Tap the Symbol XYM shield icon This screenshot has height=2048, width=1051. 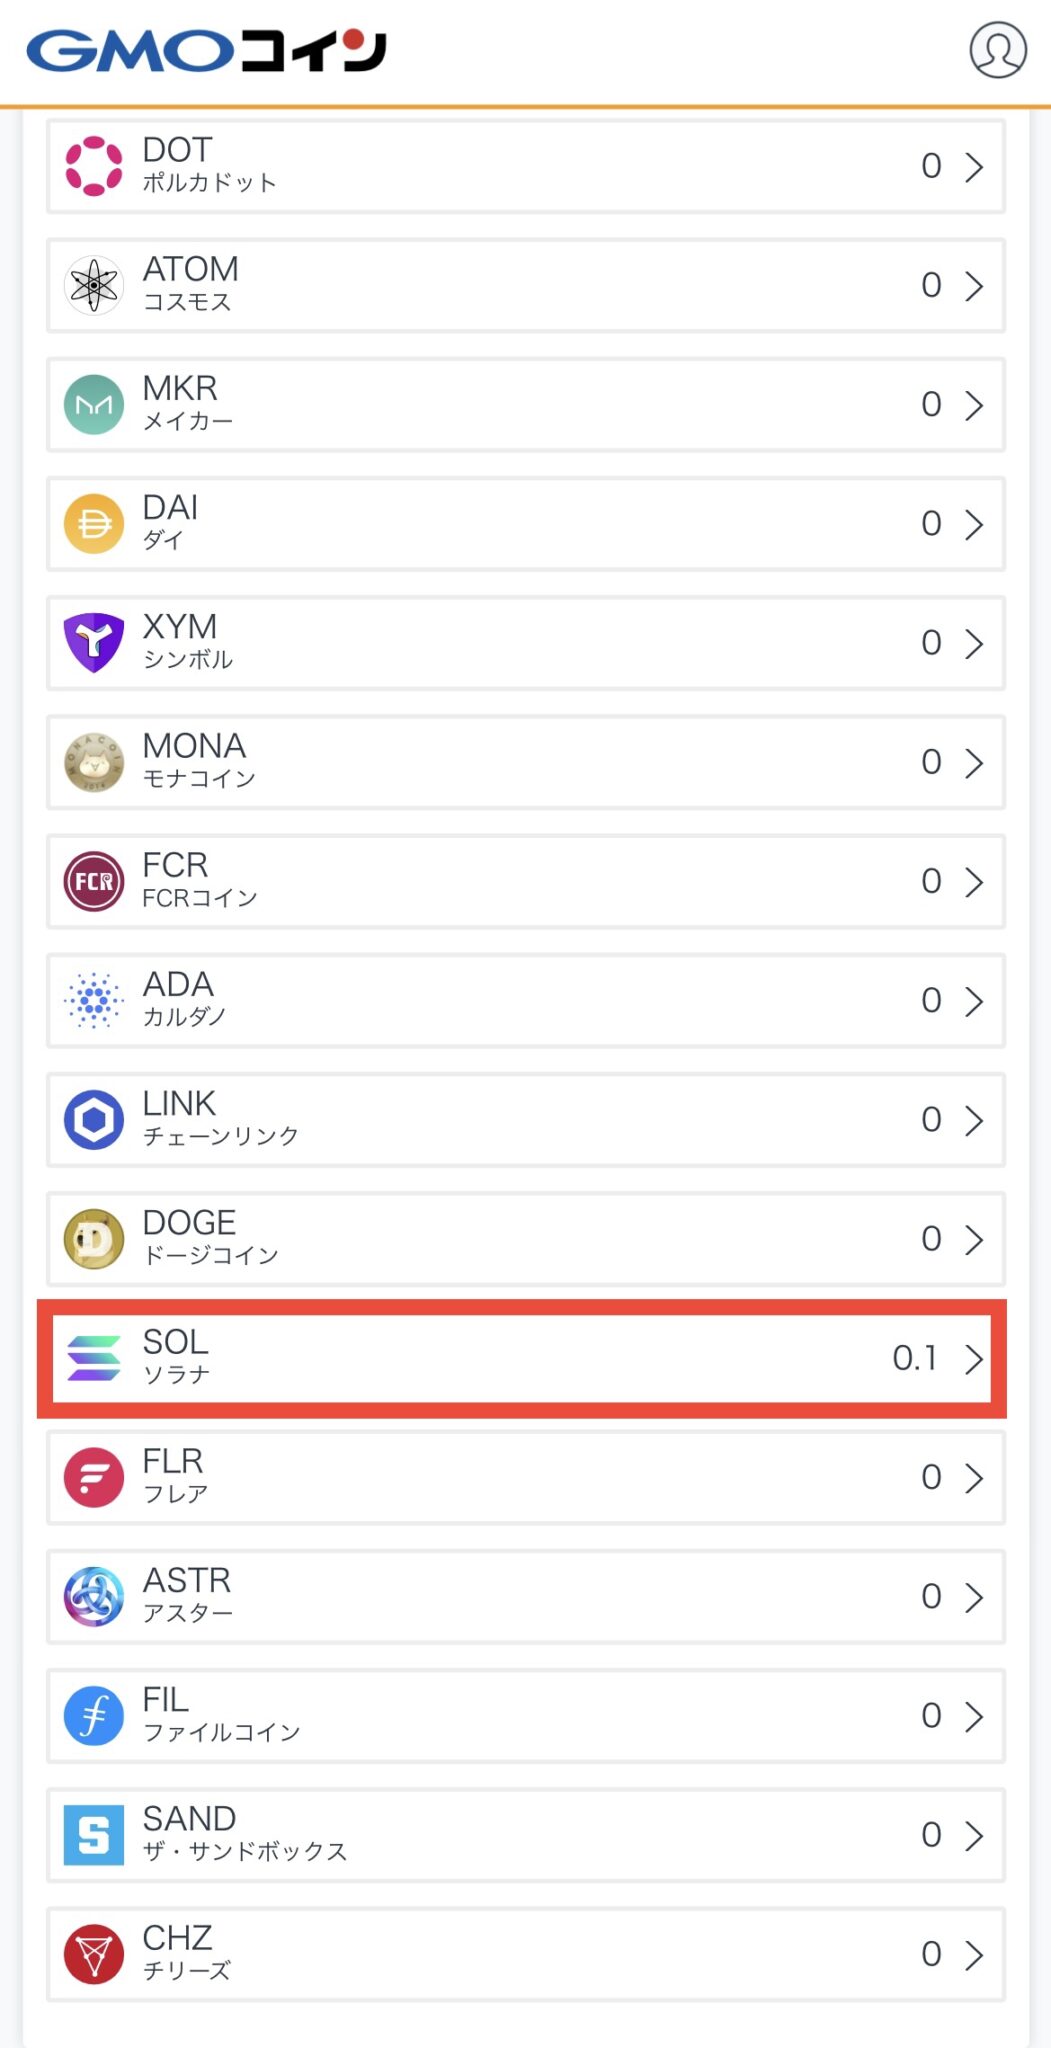tap(93, 642)
